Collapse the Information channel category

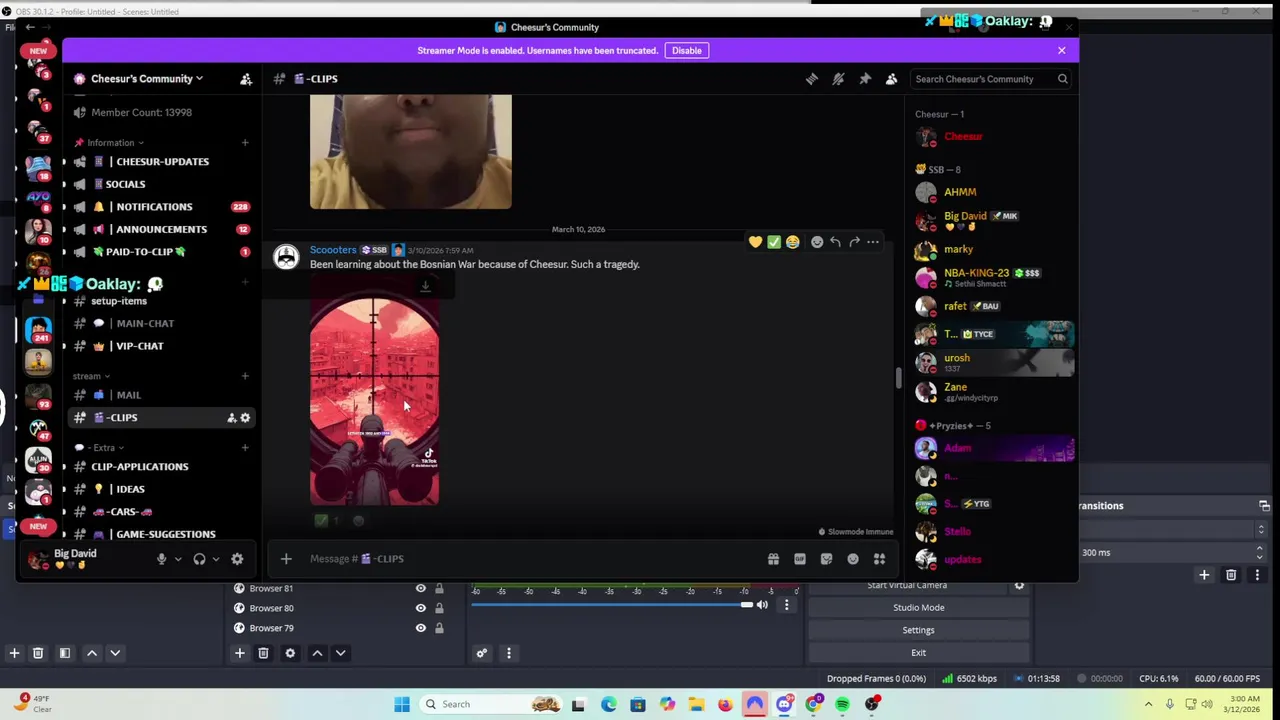(x=115, y=143)
